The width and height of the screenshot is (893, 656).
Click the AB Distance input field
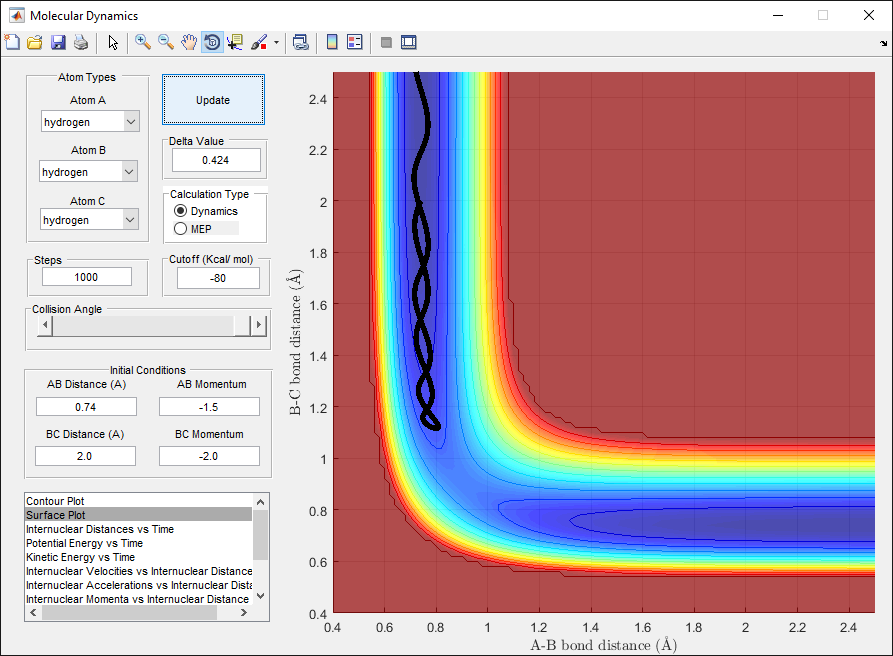[x=86, y=406]
